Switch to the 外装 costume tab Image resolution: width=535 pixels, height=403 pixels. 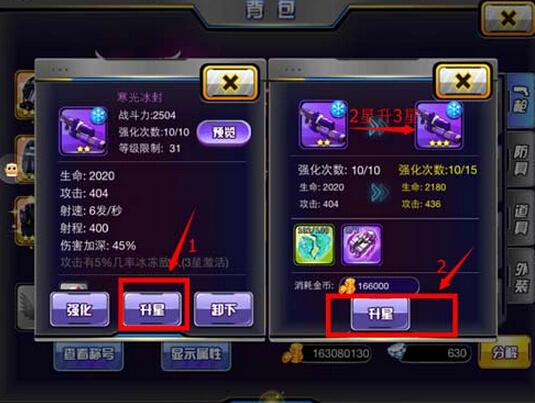coord(520,276)
